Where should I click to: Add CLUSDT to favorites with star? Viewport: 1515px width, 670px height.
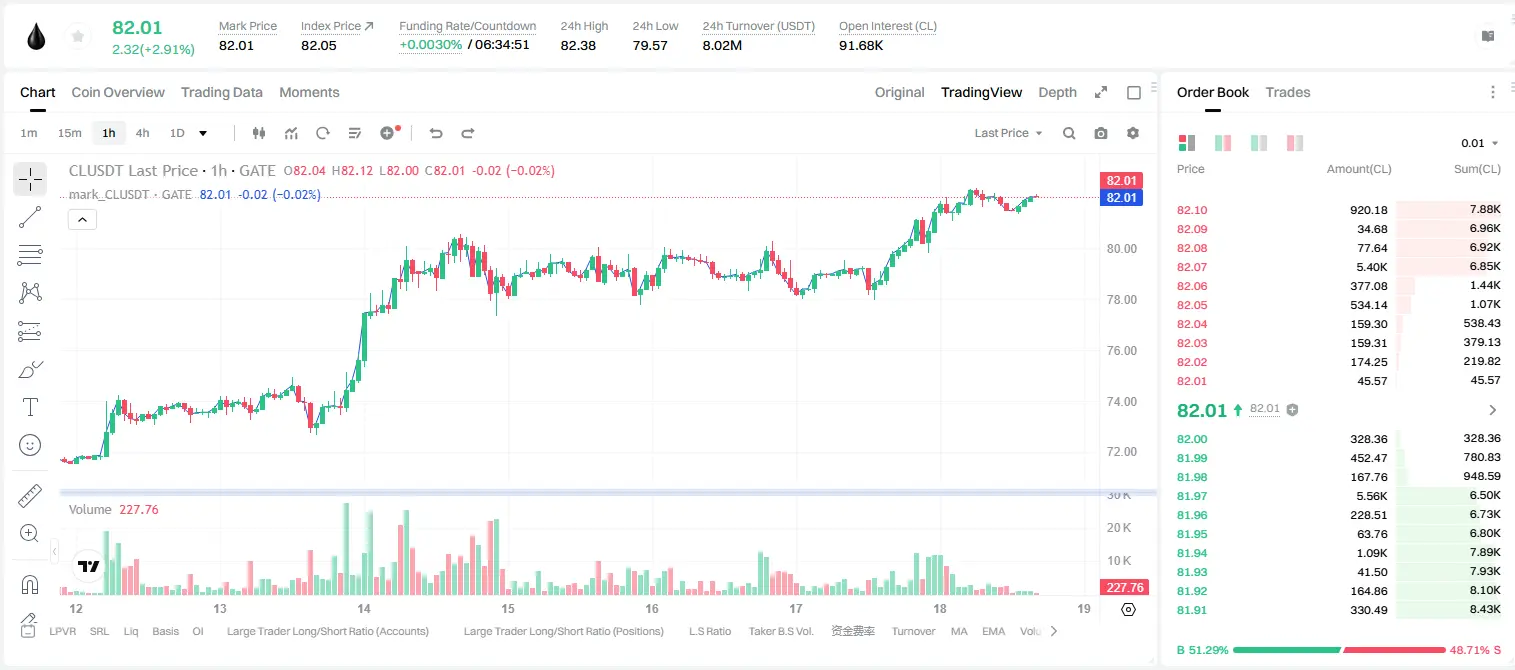pos(77,37)
